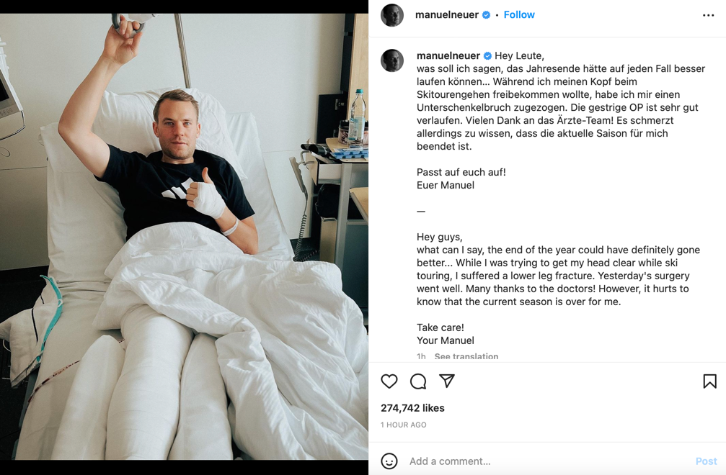Click manuelneuer avatar beside the caption

[x=392, y=60]
